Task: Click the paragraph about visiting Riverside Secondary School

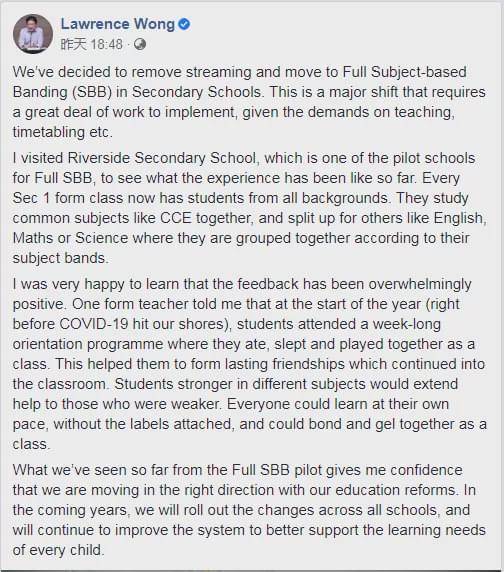Action: [x=250, y=208]
